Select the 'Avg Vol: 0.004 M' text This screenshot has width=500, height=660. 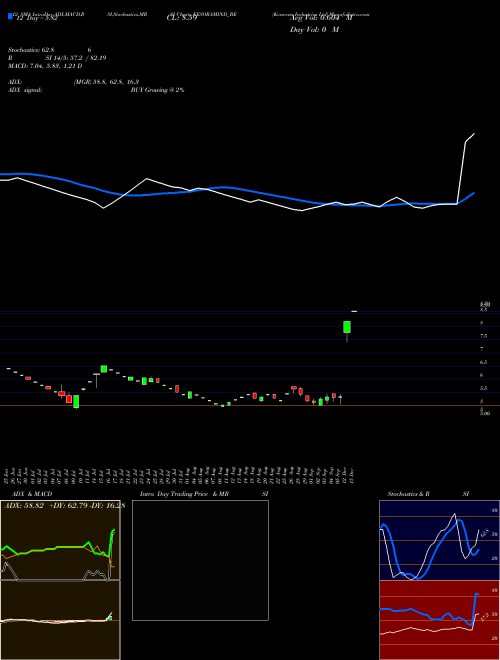coord(321,18)
